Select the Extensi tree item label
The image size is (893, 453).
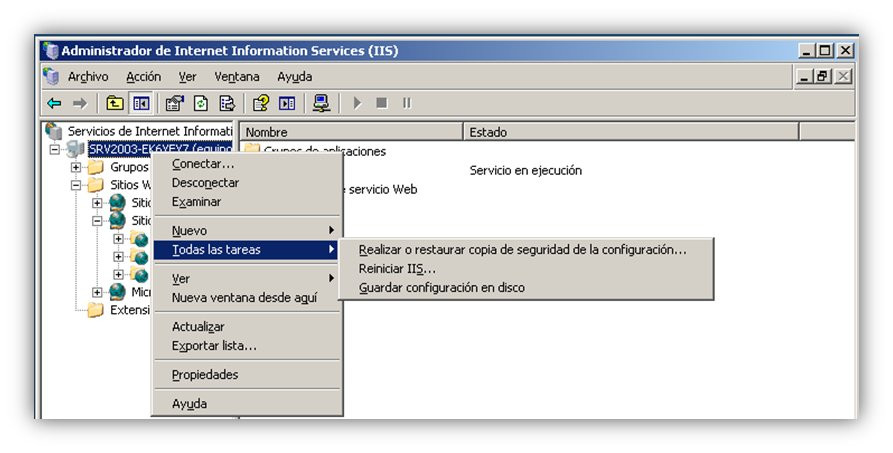(130, 309)
